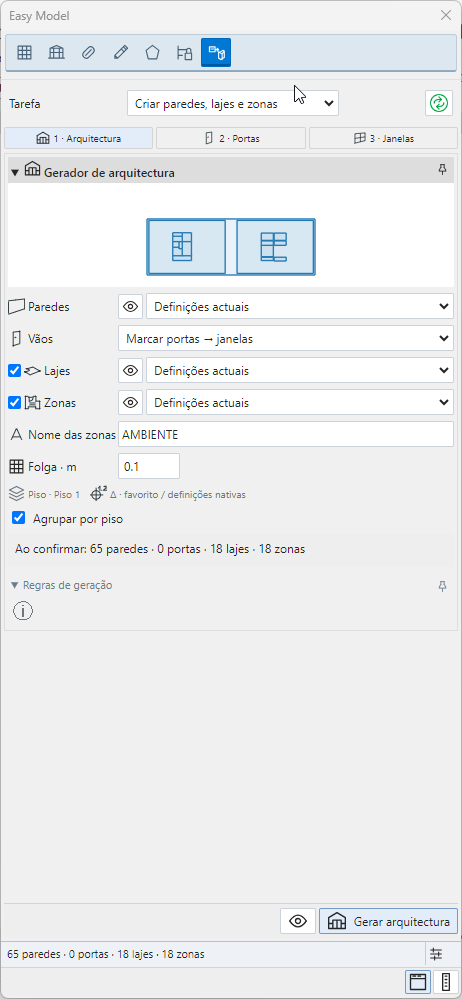Image resolution: width=462 pixels, height=999 pixels.
Task: Disable Agrupar por piso checkbox
Action: click(x=18, y=518)
